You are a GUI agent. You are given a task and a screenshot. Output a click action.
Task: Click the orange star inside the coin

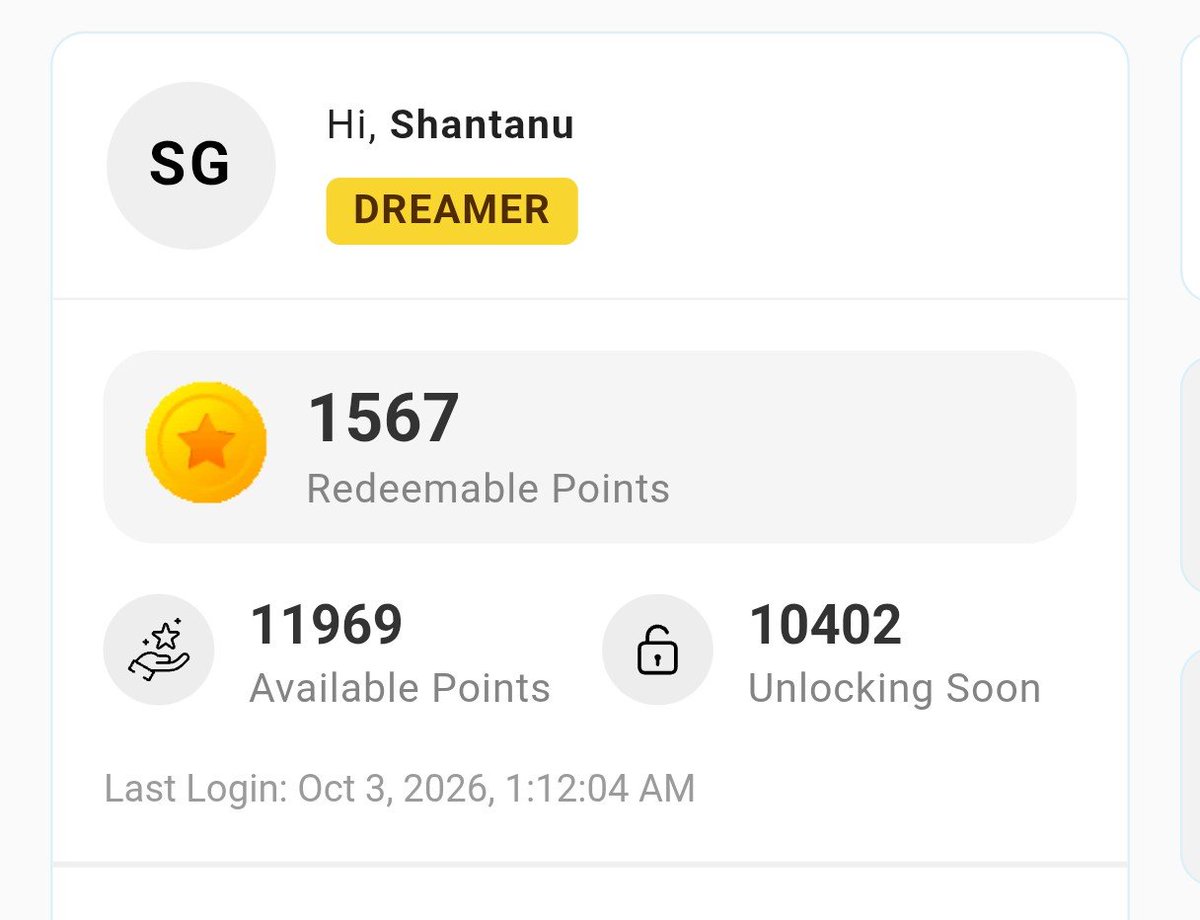(206, 443)
